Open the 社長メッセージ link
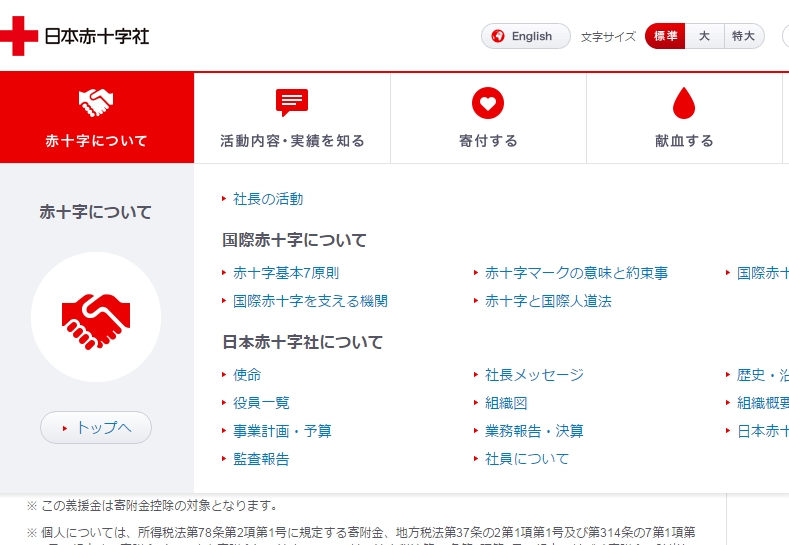Viewport: 789px width, 545px height. (x=534, y=375)
